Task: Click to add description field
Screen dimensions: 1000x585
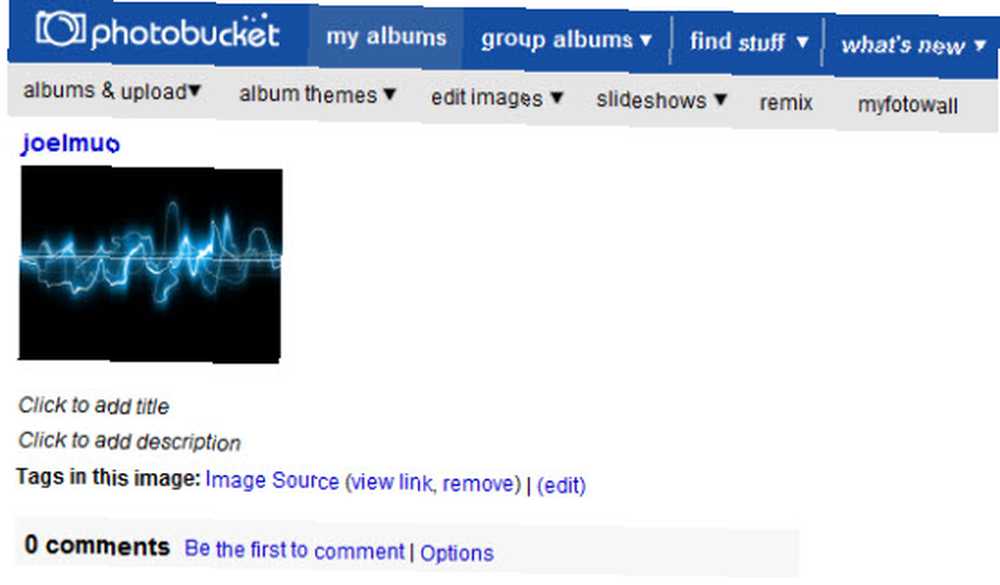Action: coord(129,441)
